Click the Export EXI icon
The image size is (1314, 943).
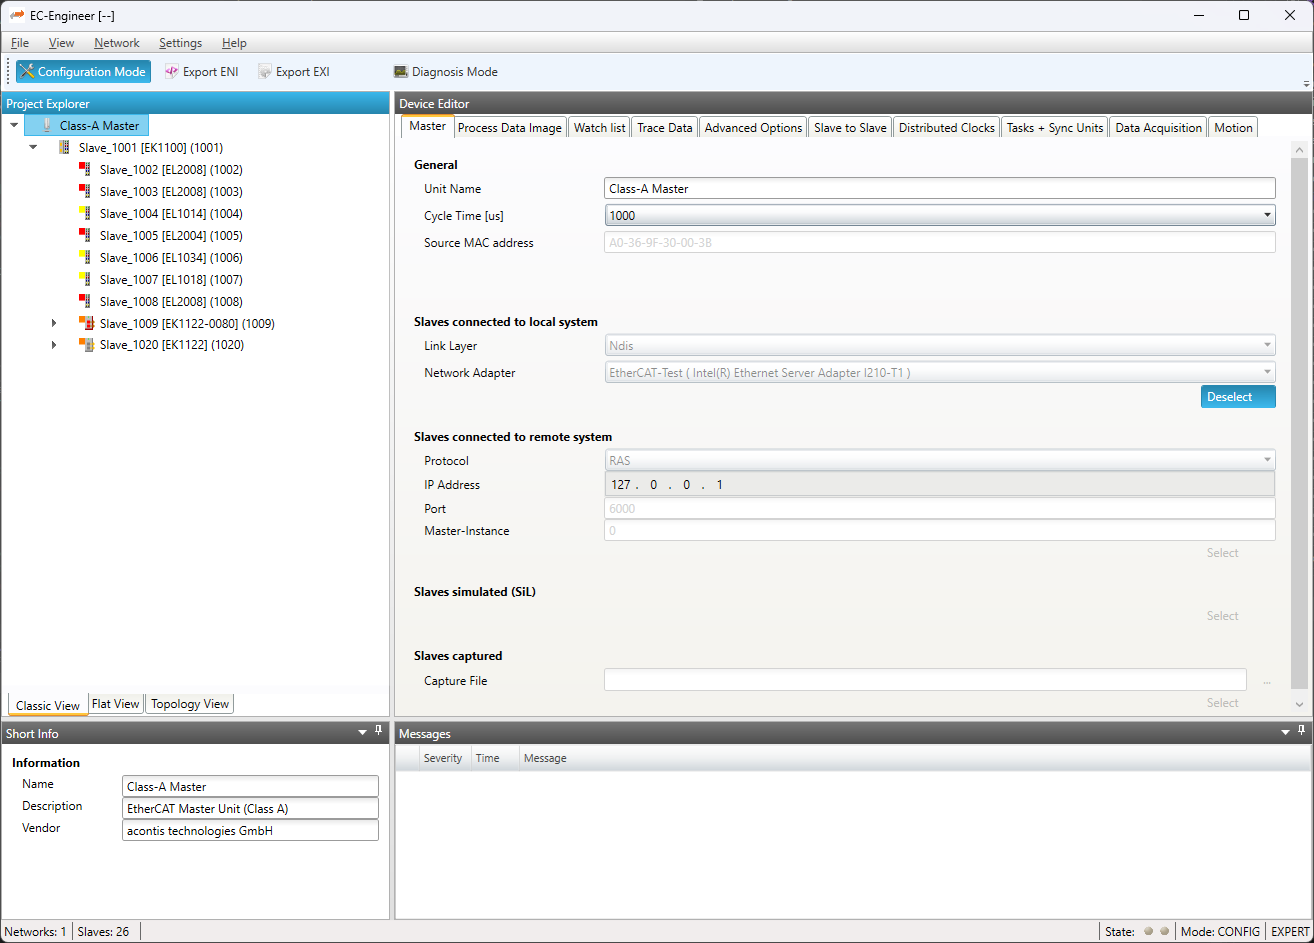[265, 72]
